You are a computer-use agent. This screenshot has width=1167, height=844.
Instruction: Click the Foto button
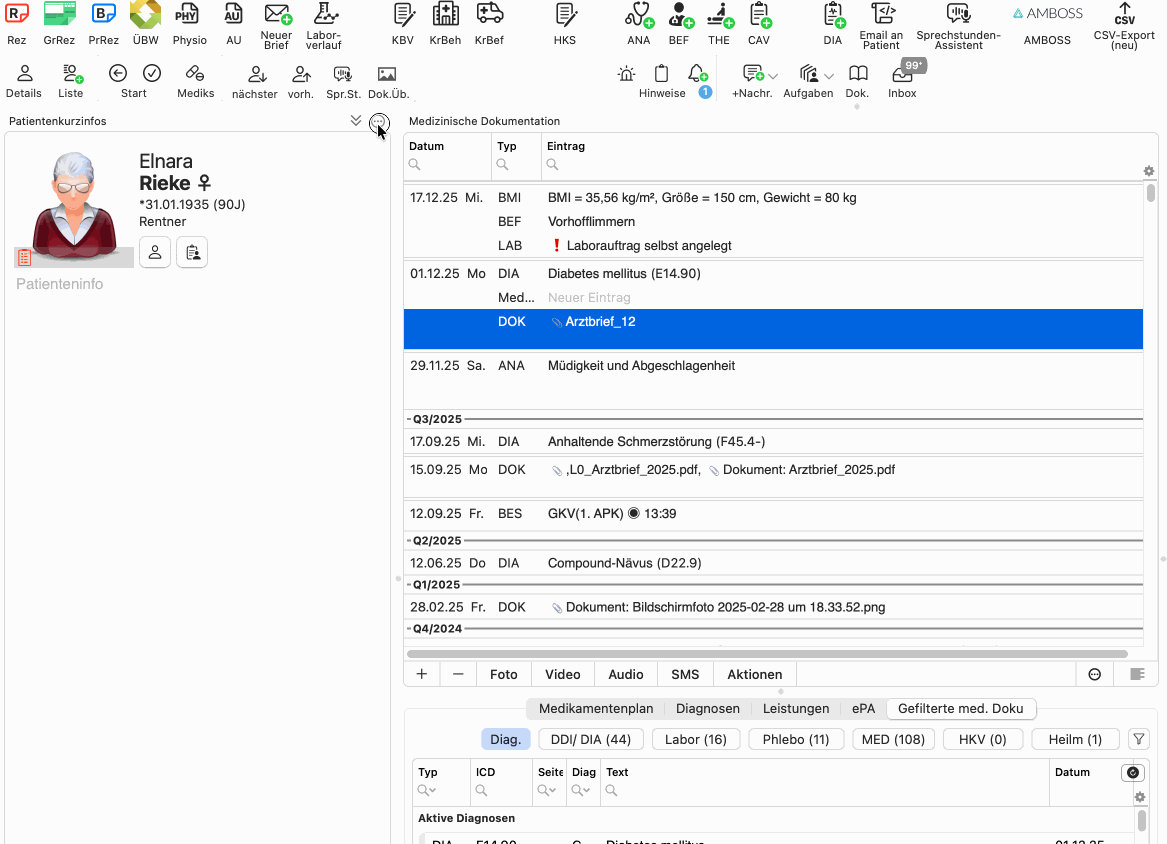click(x=503, y=674)
